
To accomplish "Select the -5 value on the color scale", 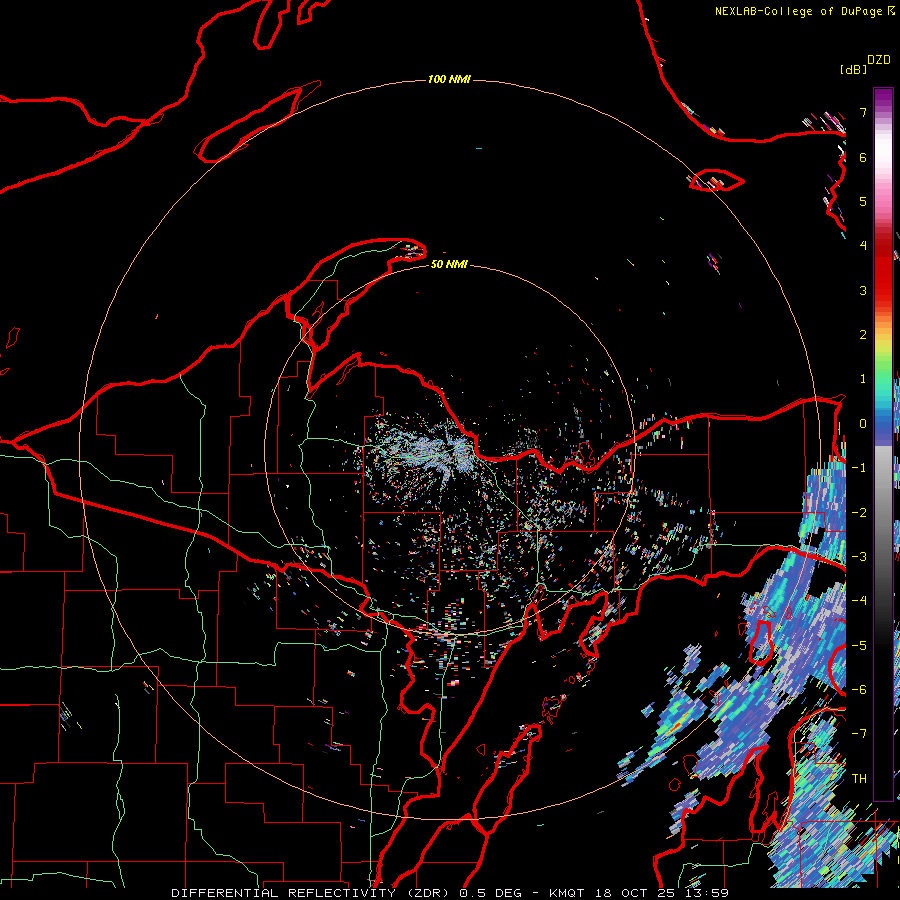I will tap(859, 645).
